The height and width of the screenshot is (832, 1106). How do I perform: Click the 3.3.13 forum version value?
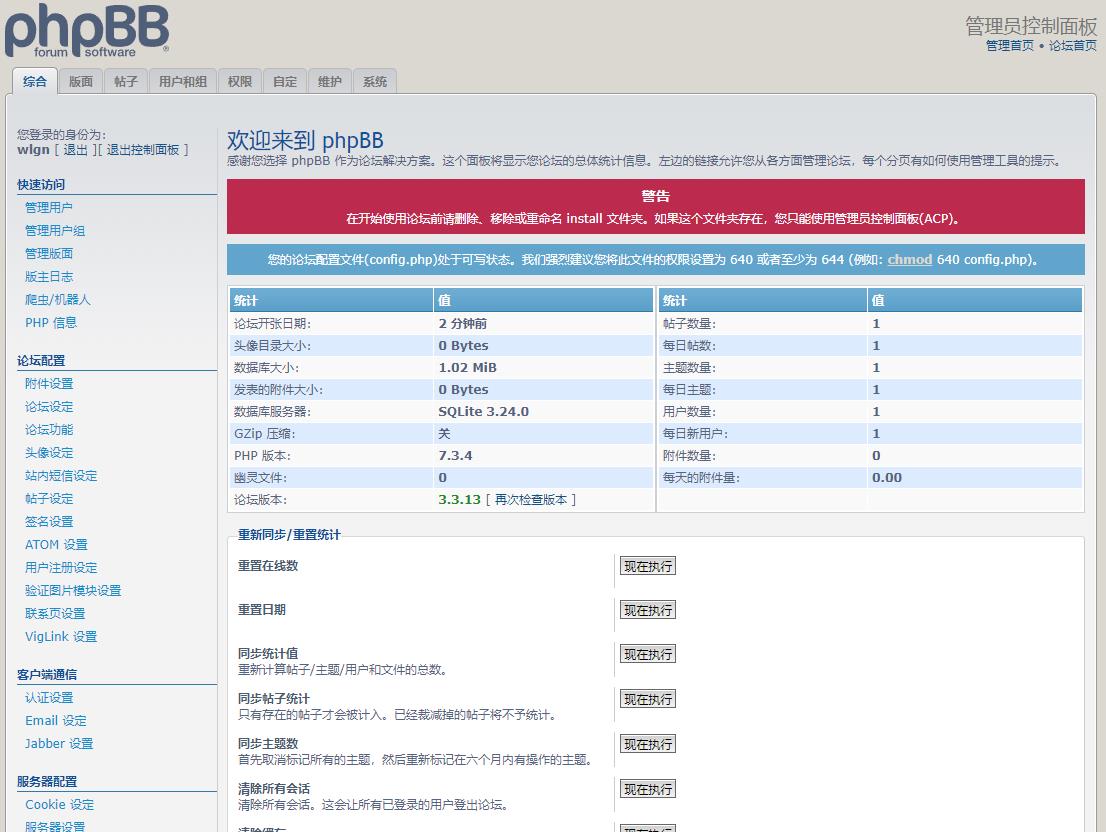click(x=459, y=500)
